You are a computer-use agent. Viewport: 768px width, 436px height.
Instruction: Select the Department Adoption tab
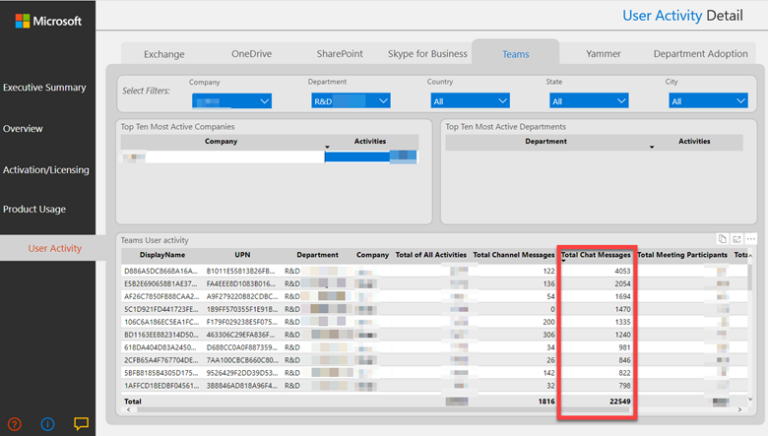click(700, 54)
